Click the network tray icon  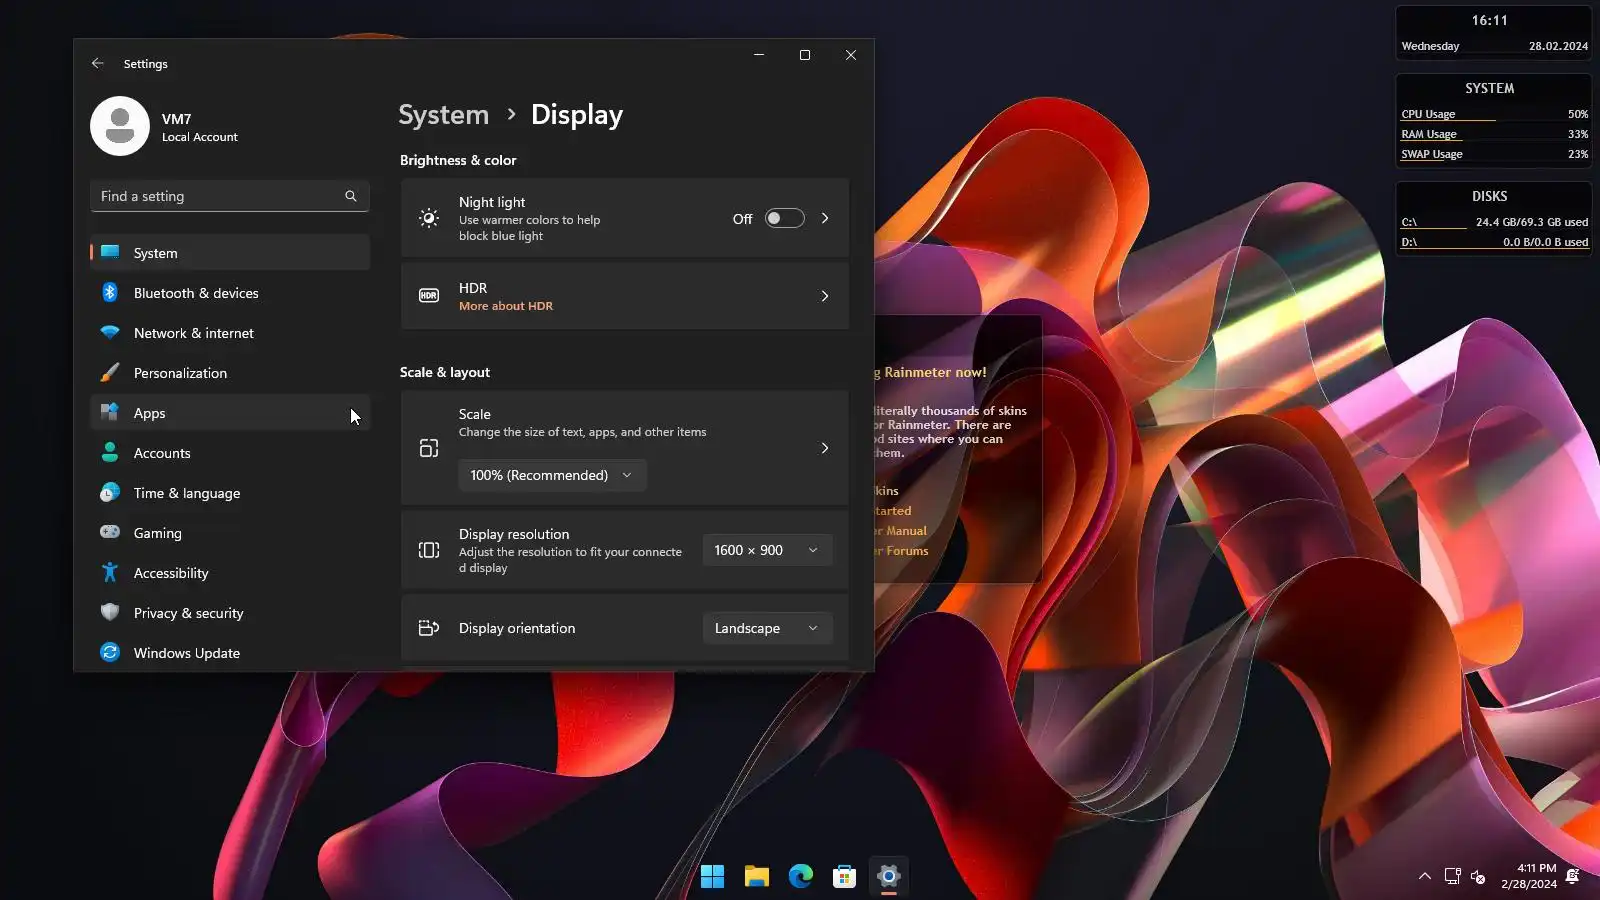[1453, 877]
